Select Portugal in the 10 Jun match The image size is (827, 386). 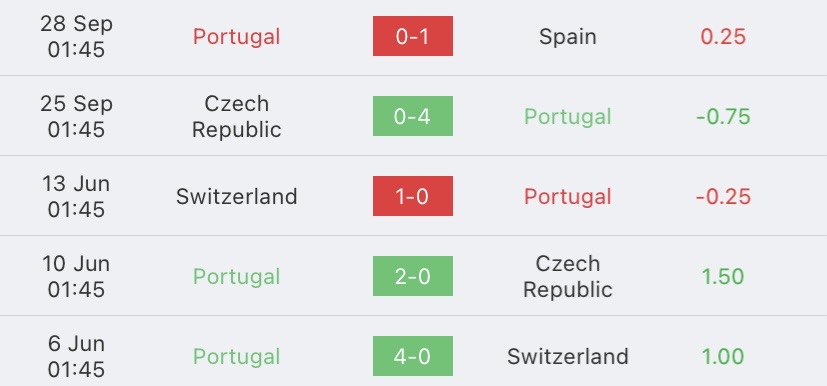coord(236,277)
